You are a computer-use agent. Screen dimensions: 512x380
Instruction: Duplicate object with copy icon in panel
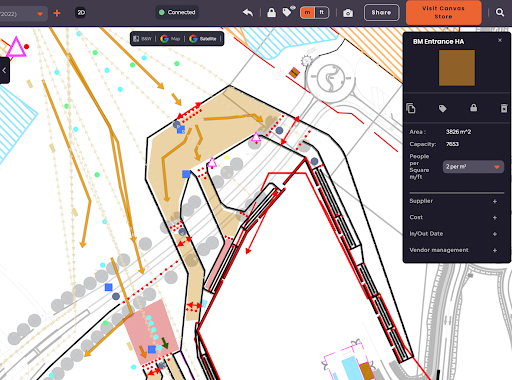pos(411,108)
